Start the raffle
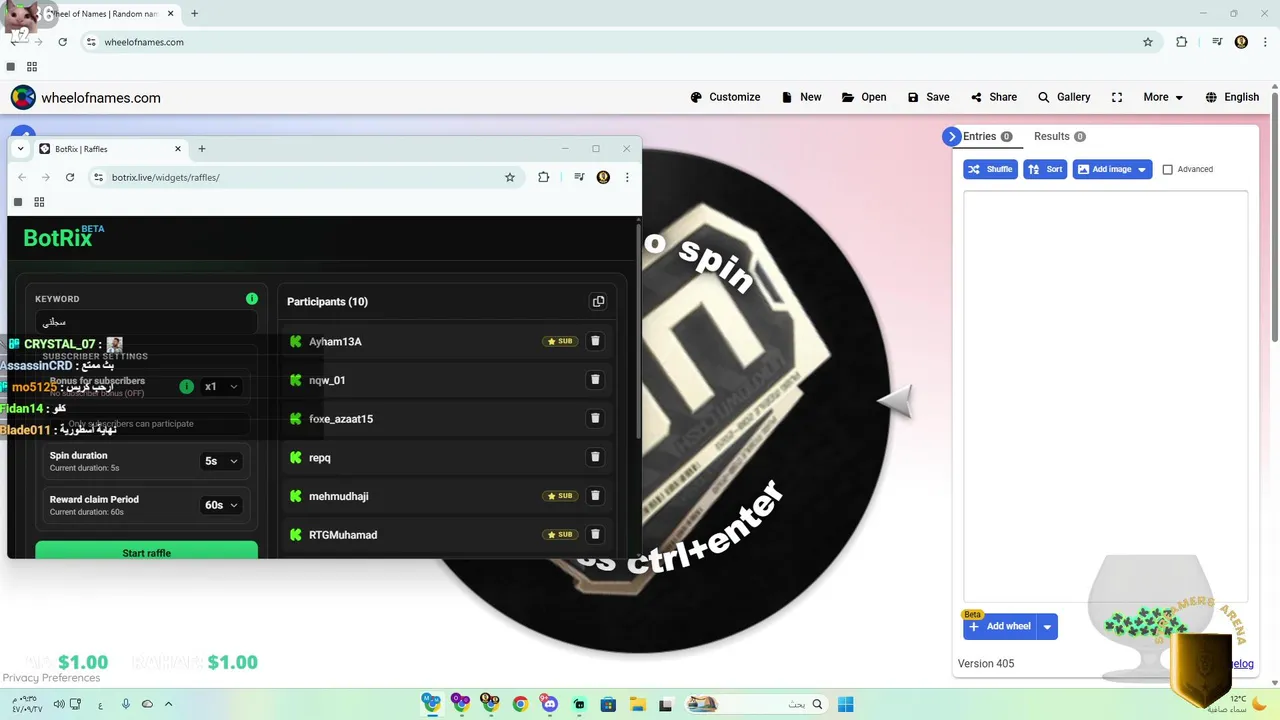Image resolution: width=1280 pixels, height=720 pixels. click(147, 551)
